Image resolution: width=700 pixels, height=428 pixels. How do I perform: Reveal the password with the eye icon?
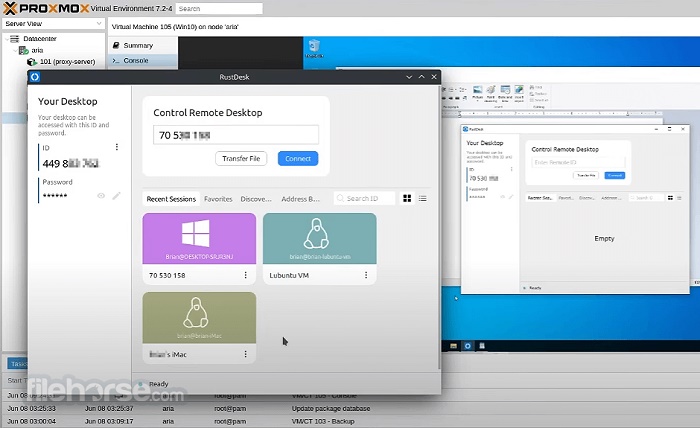coord(101,196)
